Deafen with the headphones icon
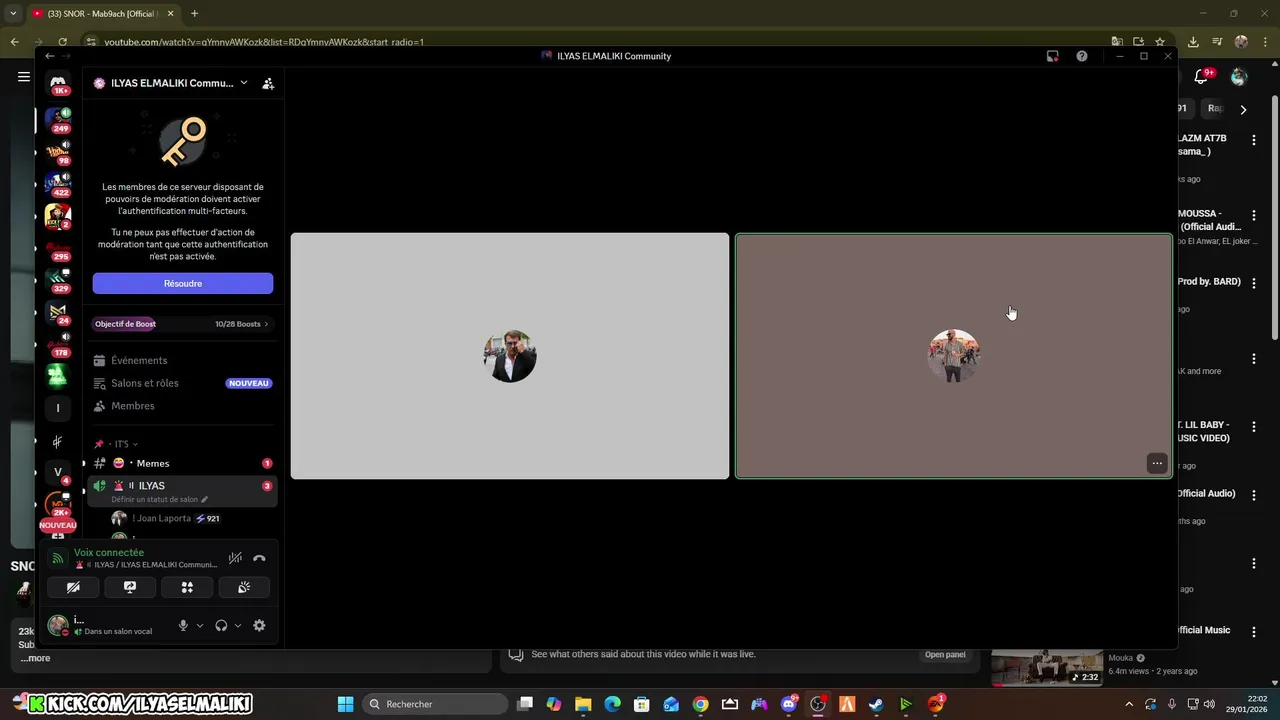 click(221, 626)
